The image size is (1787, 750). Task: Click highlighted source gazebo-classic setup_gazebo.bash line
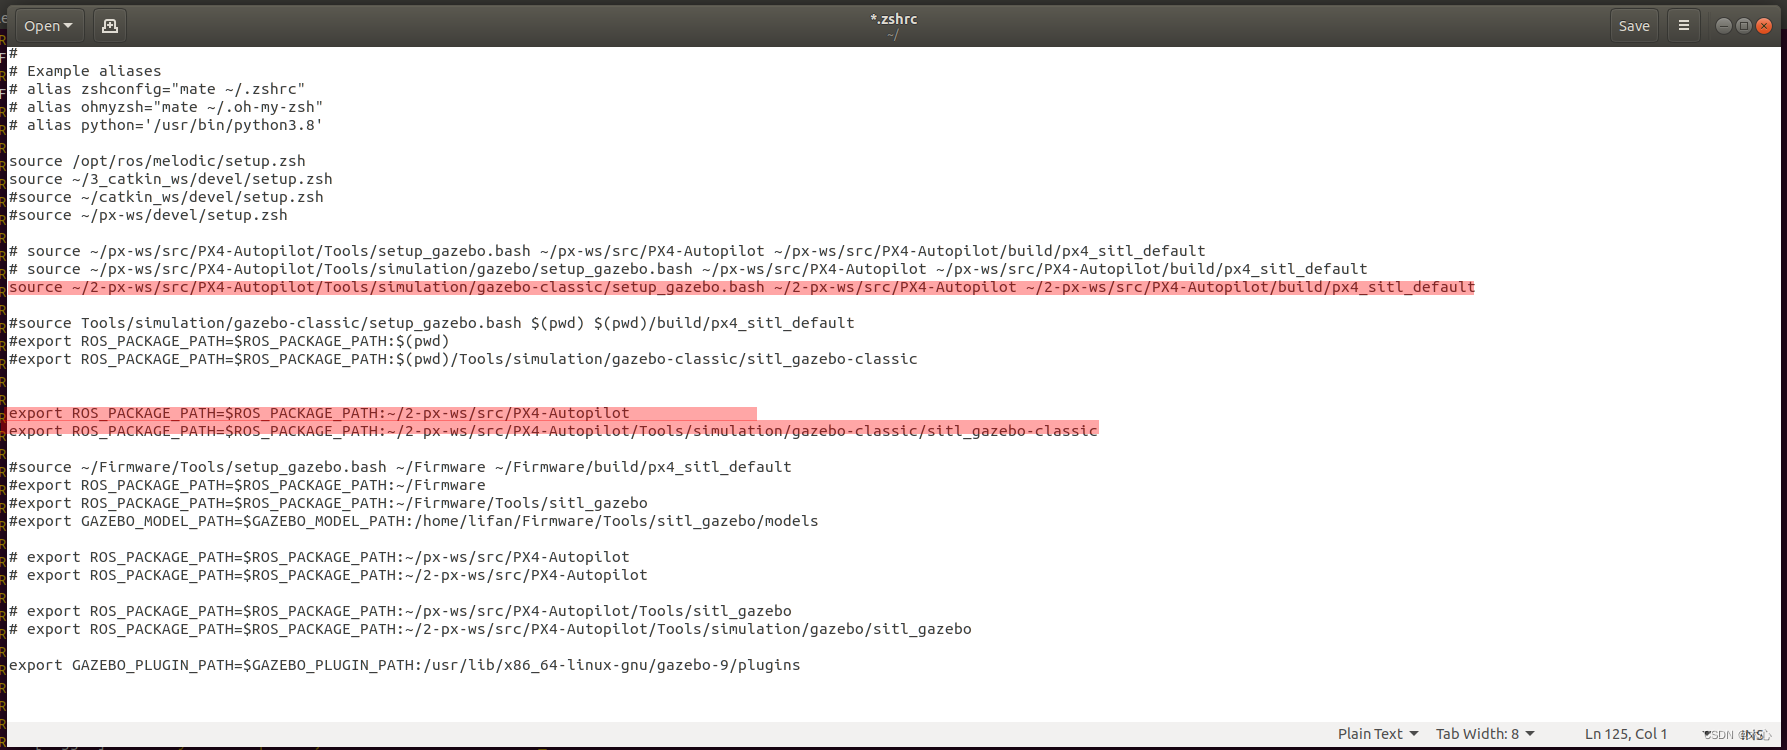742,287
